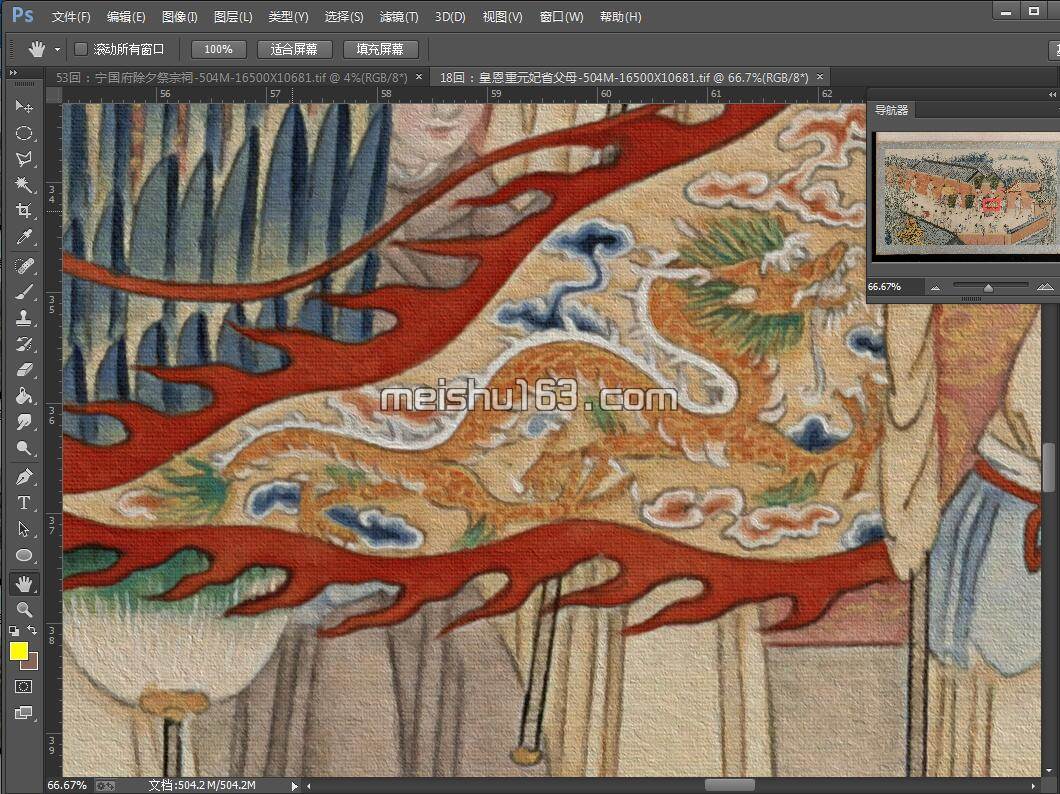Open the 帮助(H) menu
1060x794 pixels.
[x=621, y=17]
